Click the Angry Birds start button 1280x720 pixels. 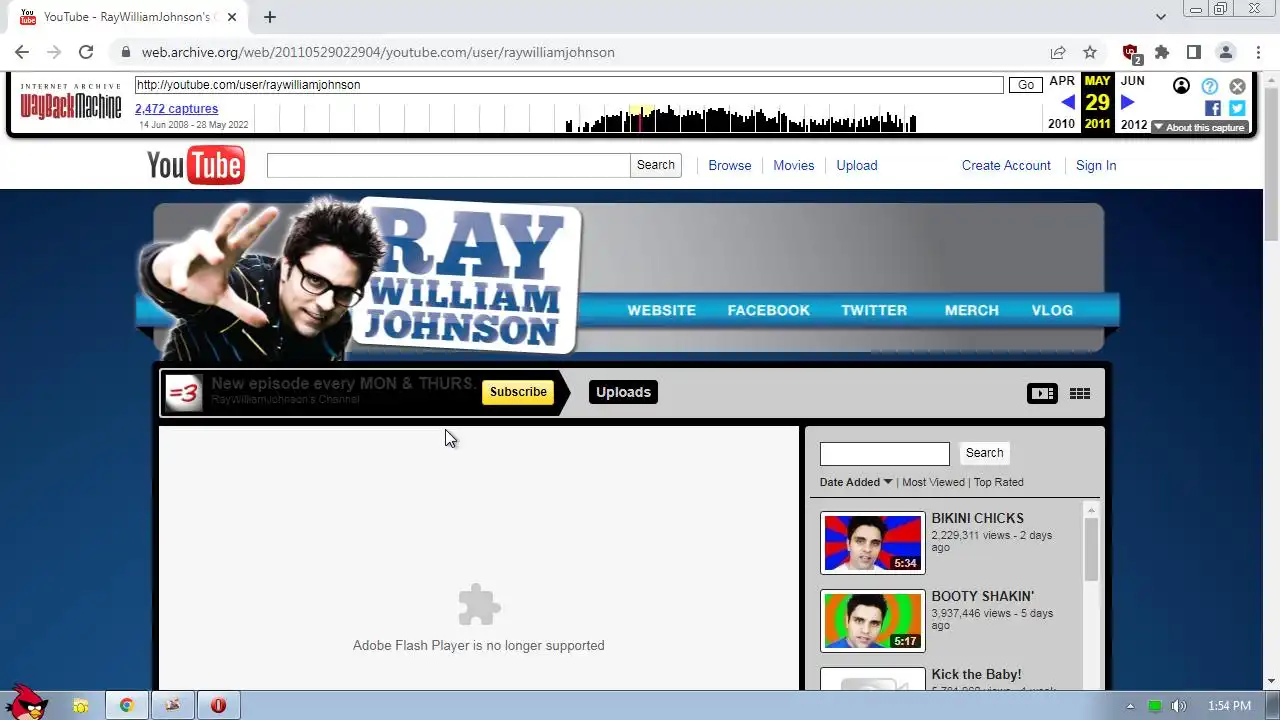[27, 702]
